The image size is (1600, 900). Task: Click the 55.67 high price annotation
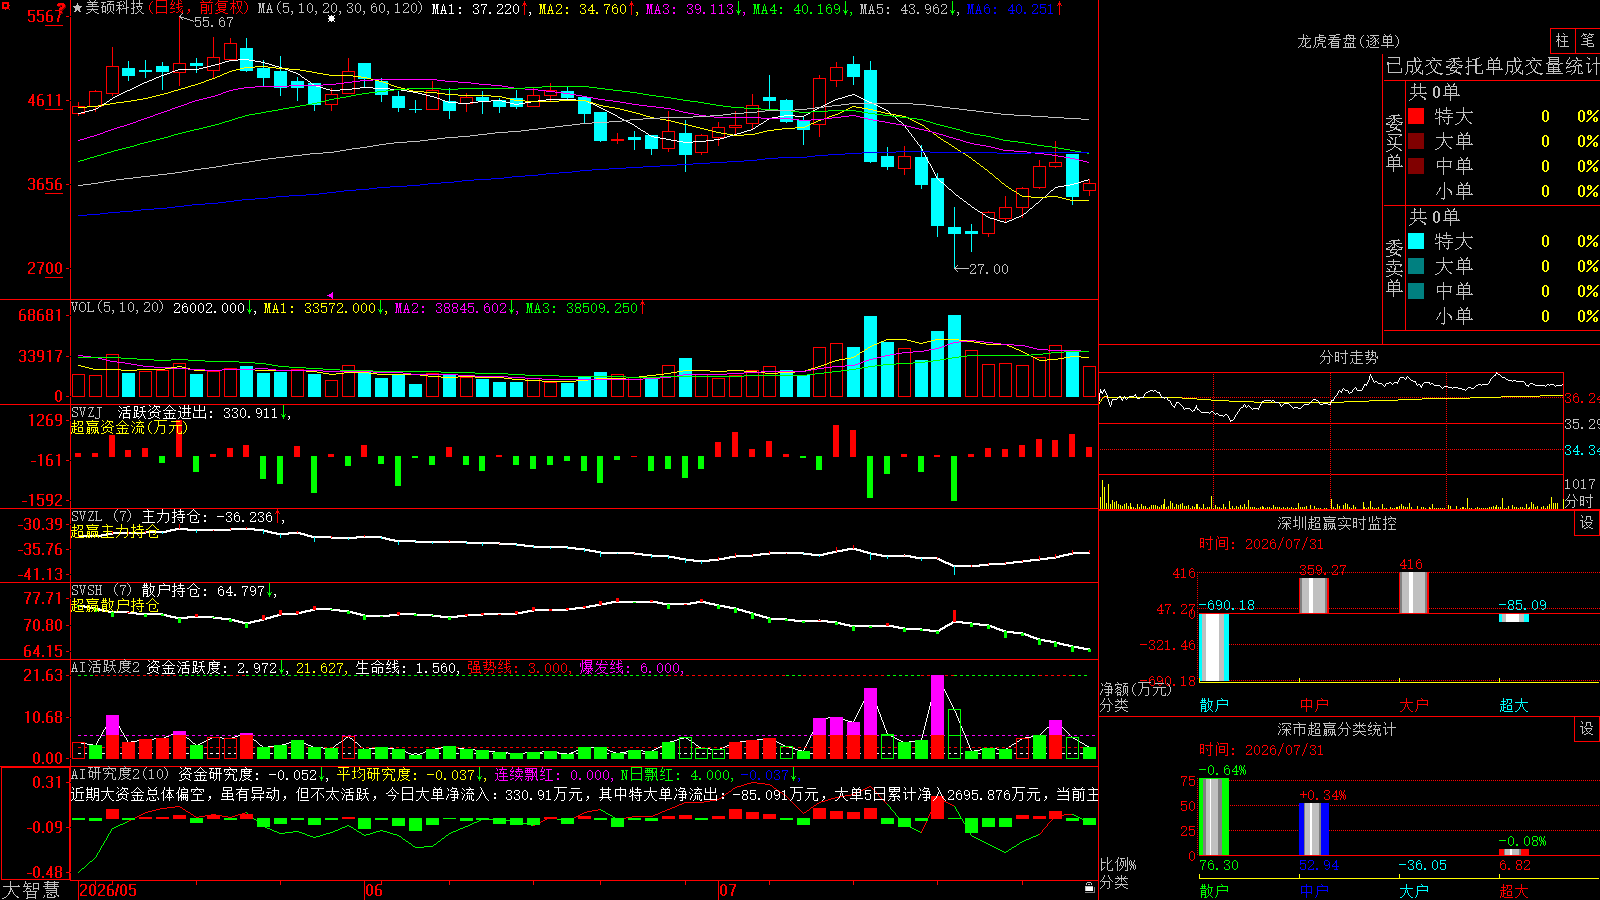point(213,22)
